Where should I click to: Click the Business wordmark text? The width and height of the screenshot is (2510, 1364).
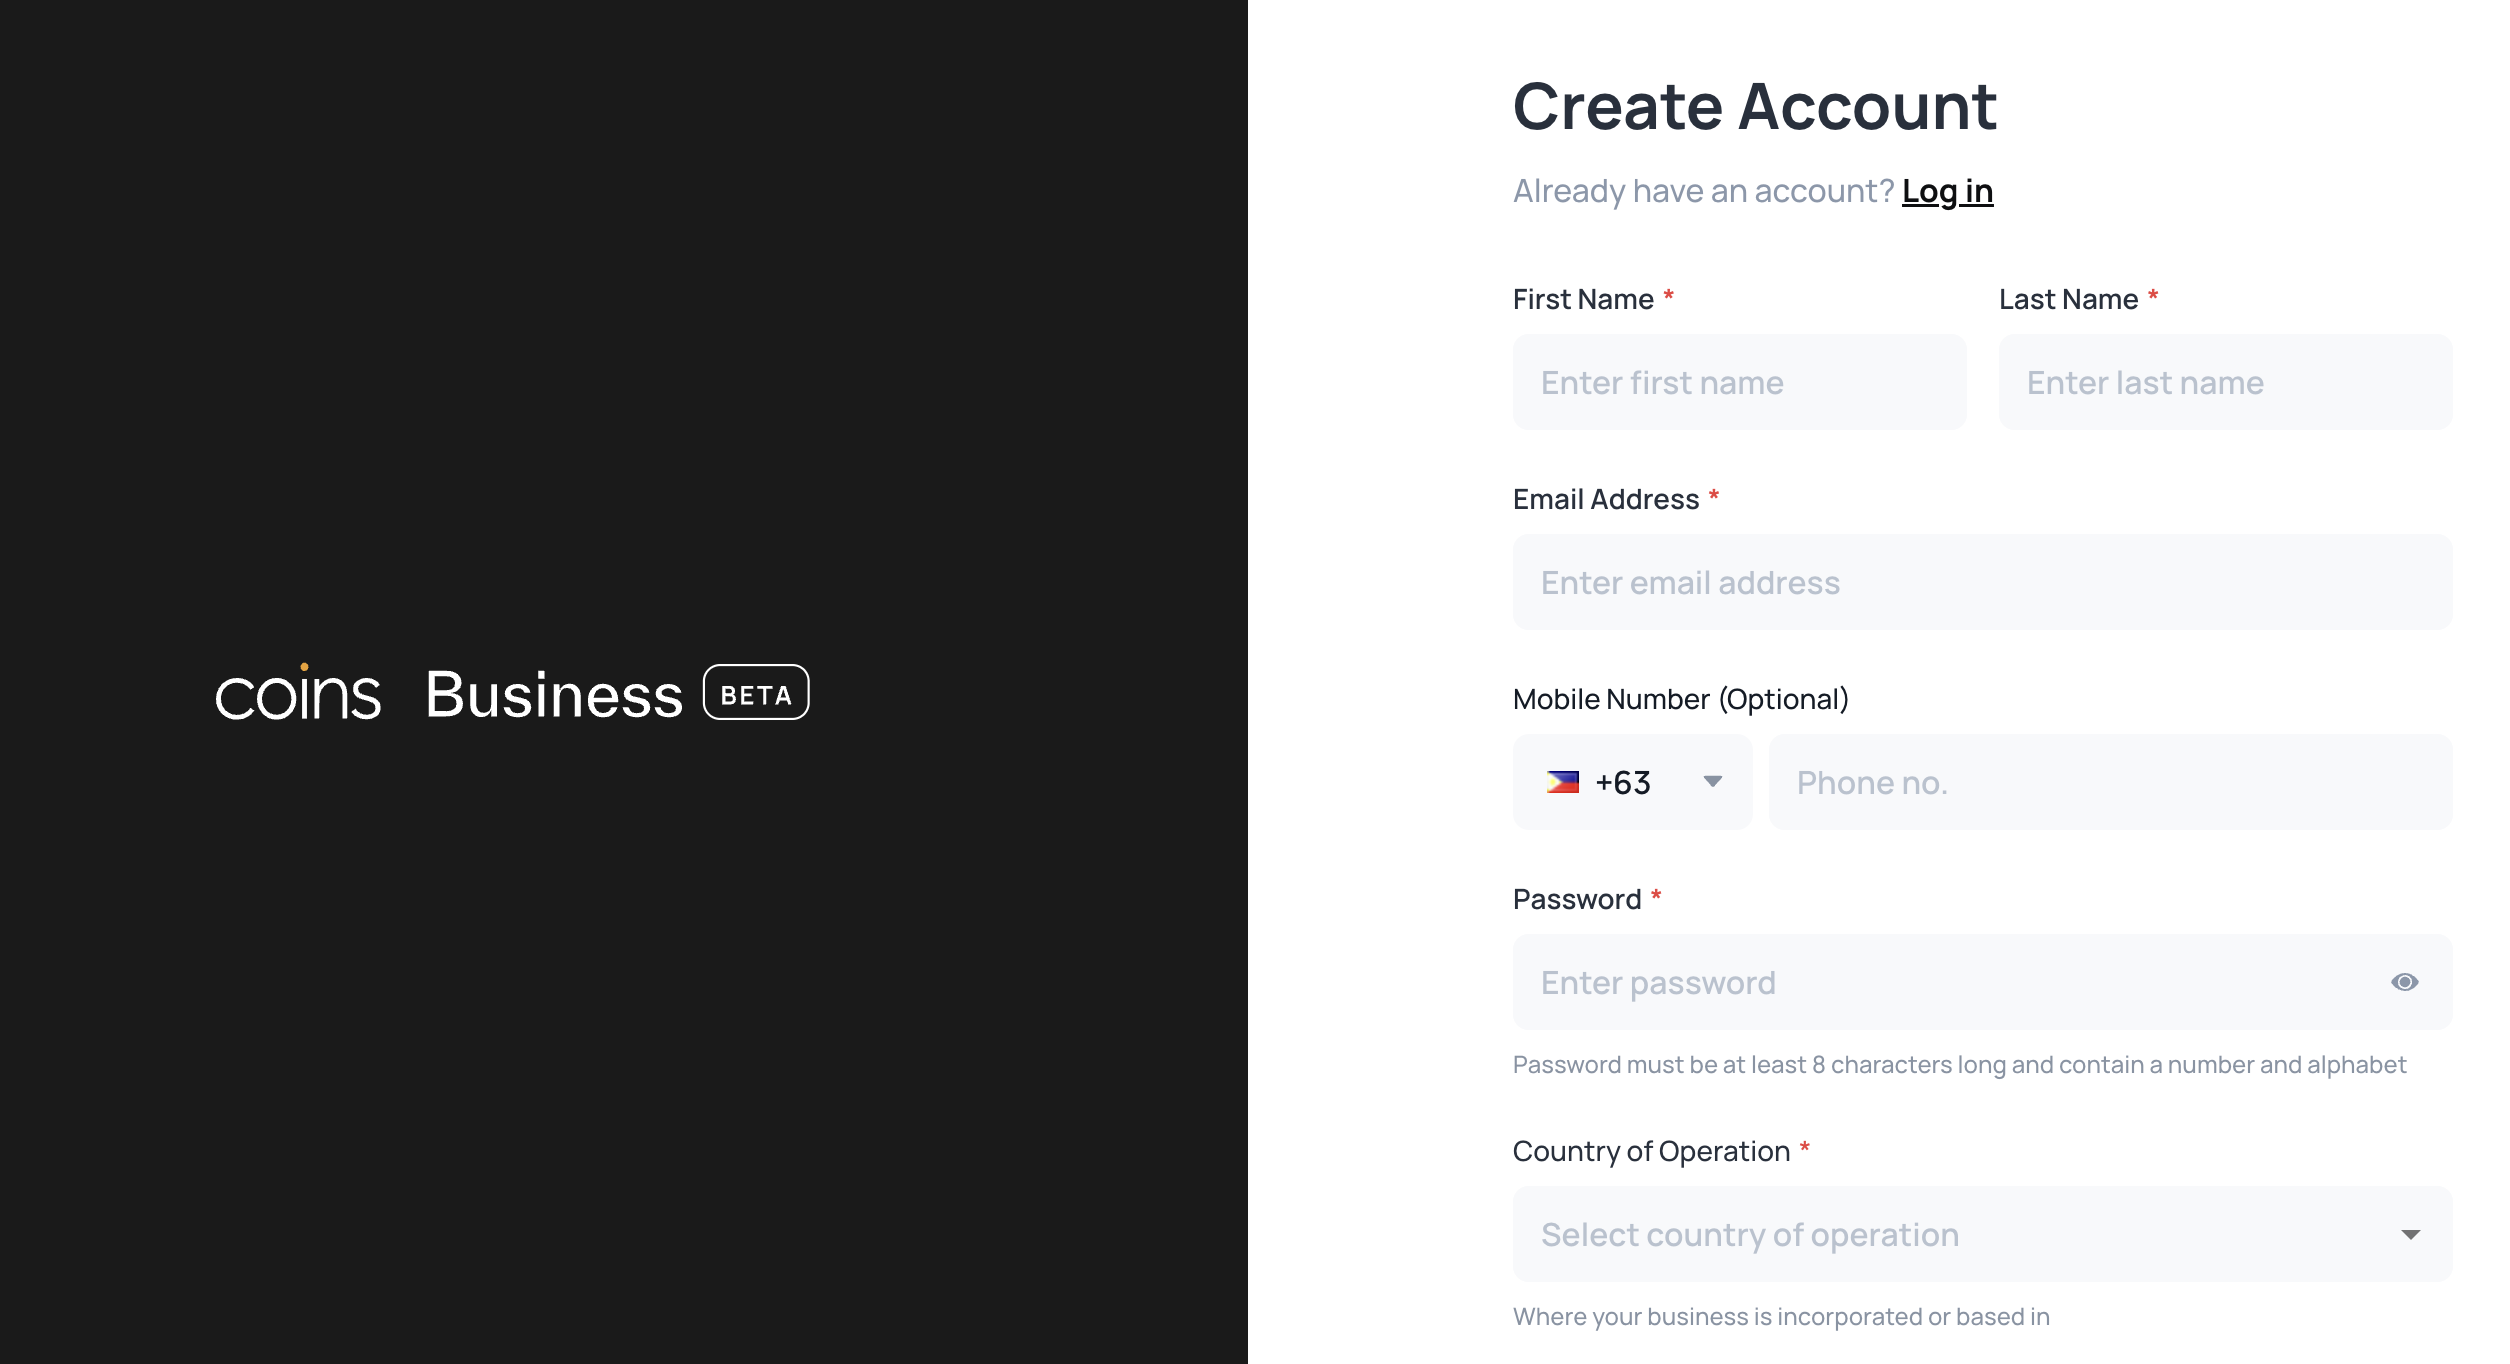click(x=554, y=695)
